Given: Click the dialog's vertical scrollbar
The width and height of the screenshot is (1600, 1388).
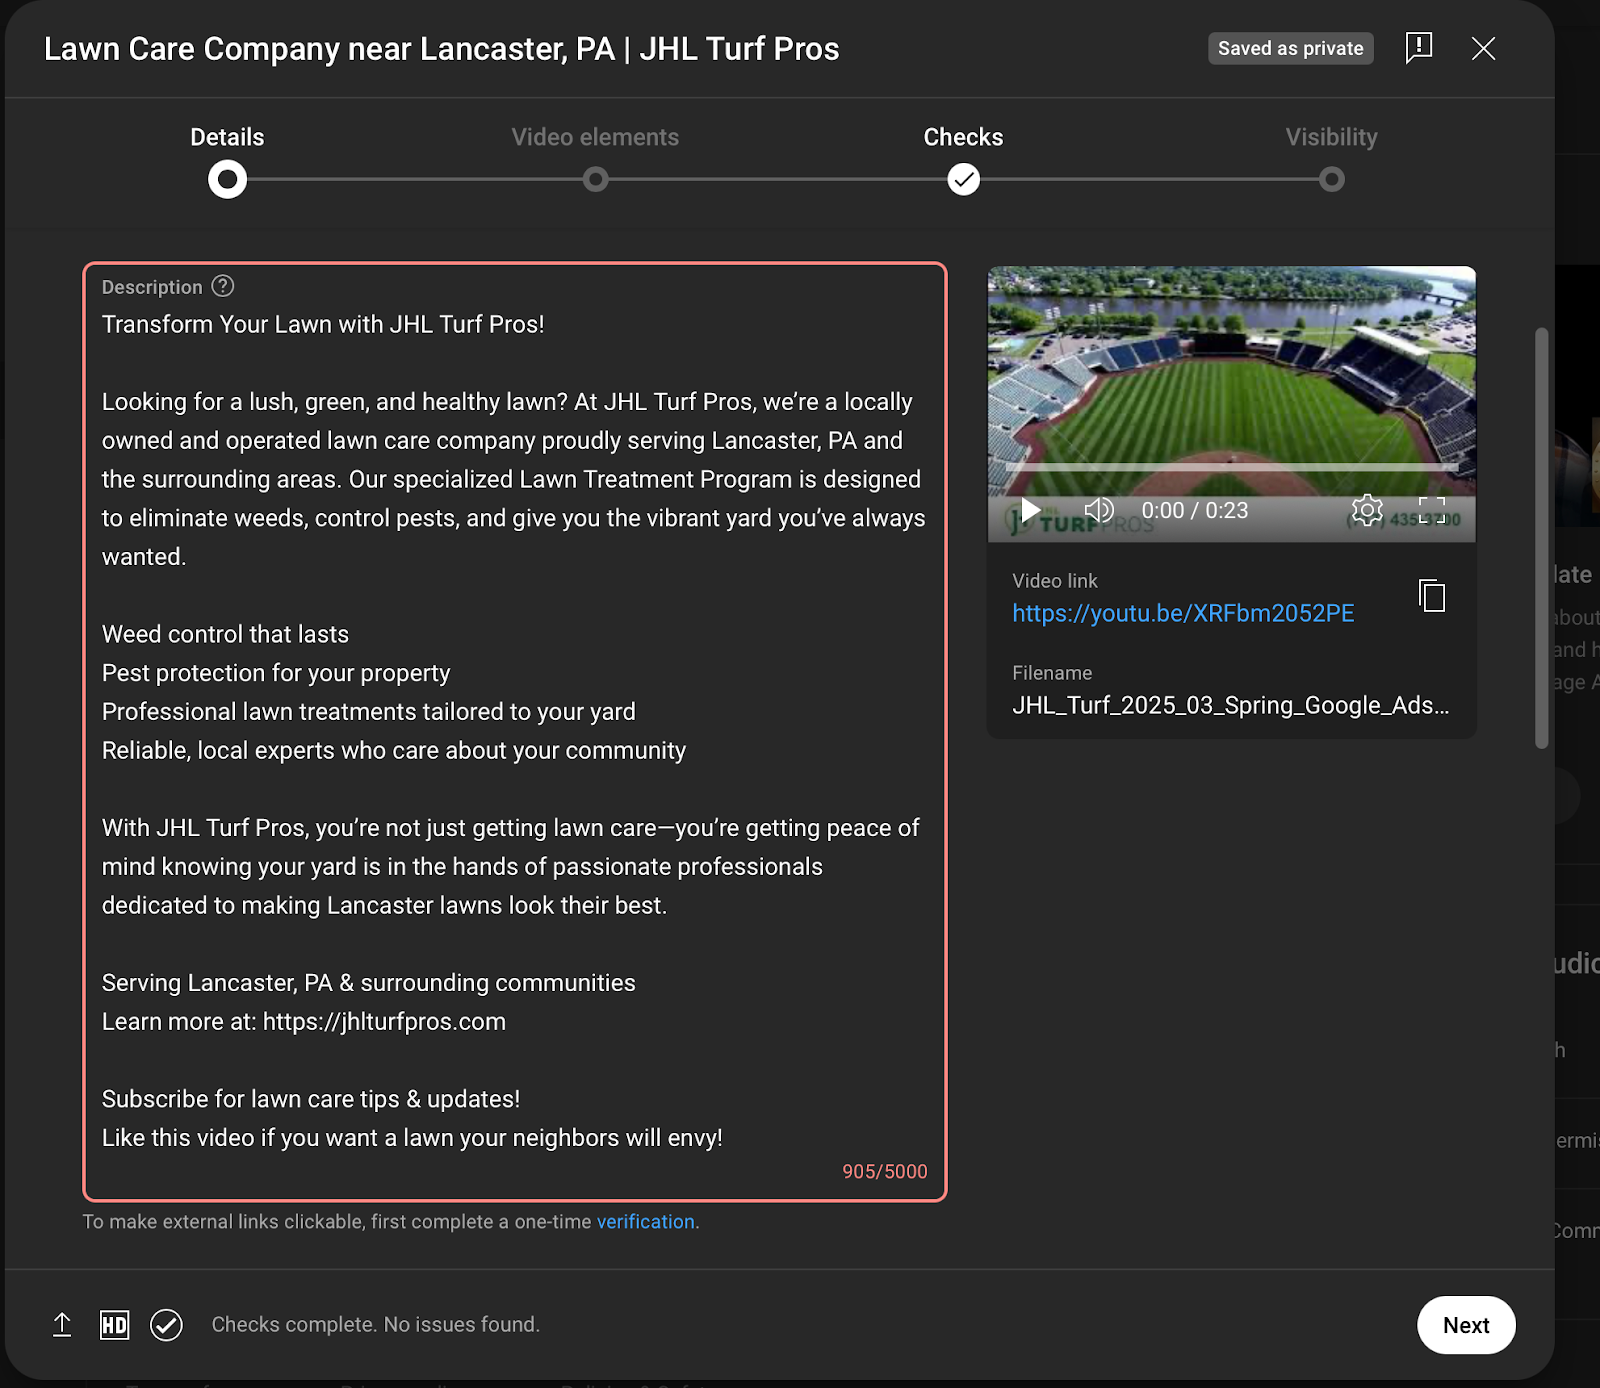Looking at the screenshot, I should pyautogui.click(x=1541, y=538).
